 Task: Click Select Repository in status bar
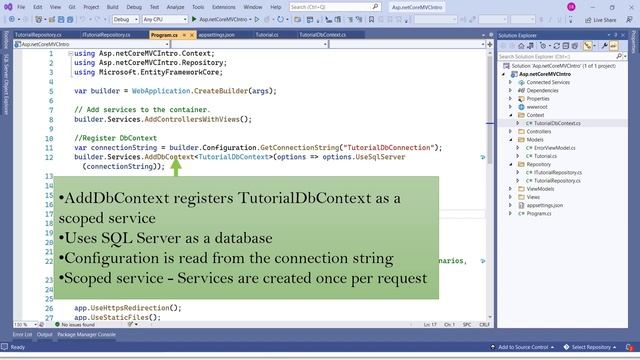[x=590, y=347]
